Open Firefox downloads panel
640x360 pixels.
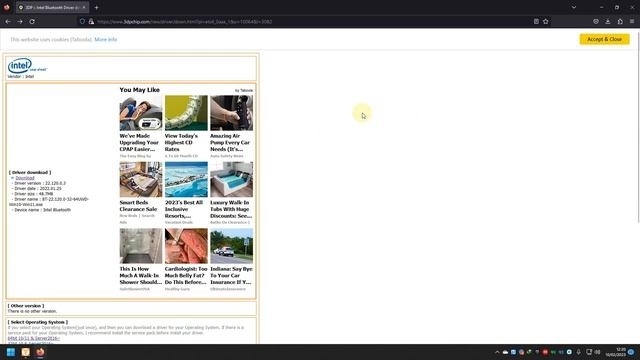(x=608, y=22)
